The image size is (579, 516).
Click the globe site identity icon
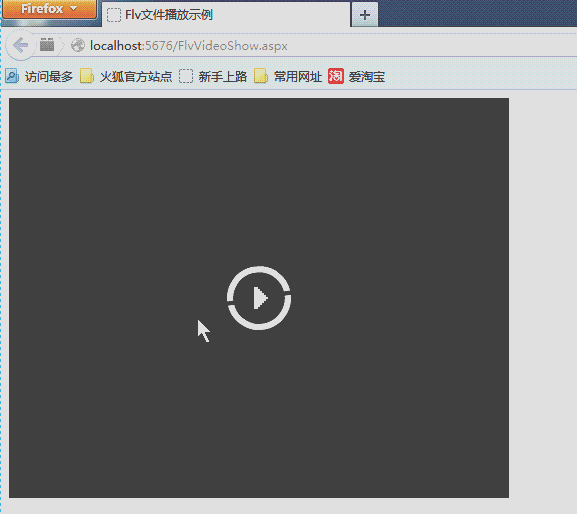(x=78, y=45)
